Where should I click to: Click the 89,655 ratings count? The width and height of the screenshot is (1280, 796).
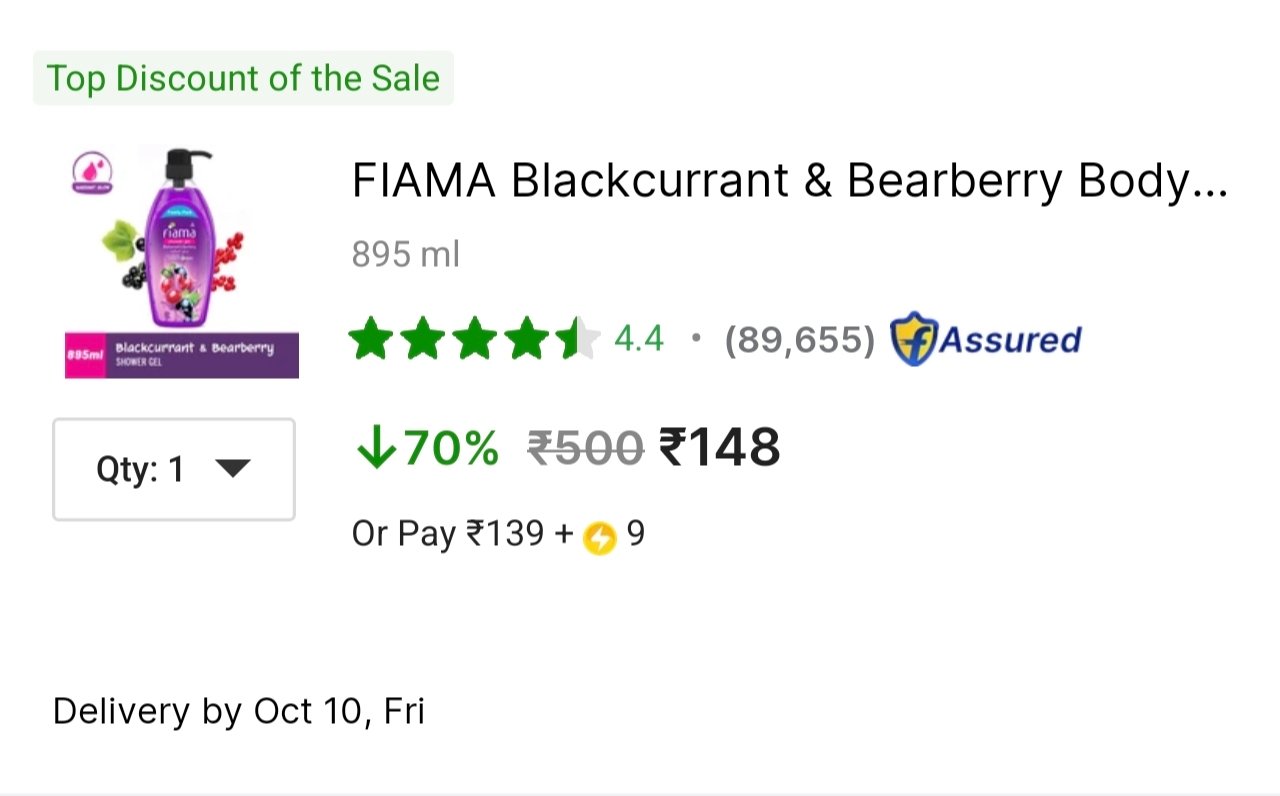pos(799,340)
